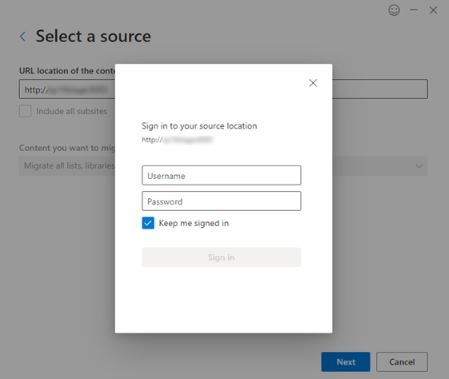Click the Next button

[x=346, y=362]
